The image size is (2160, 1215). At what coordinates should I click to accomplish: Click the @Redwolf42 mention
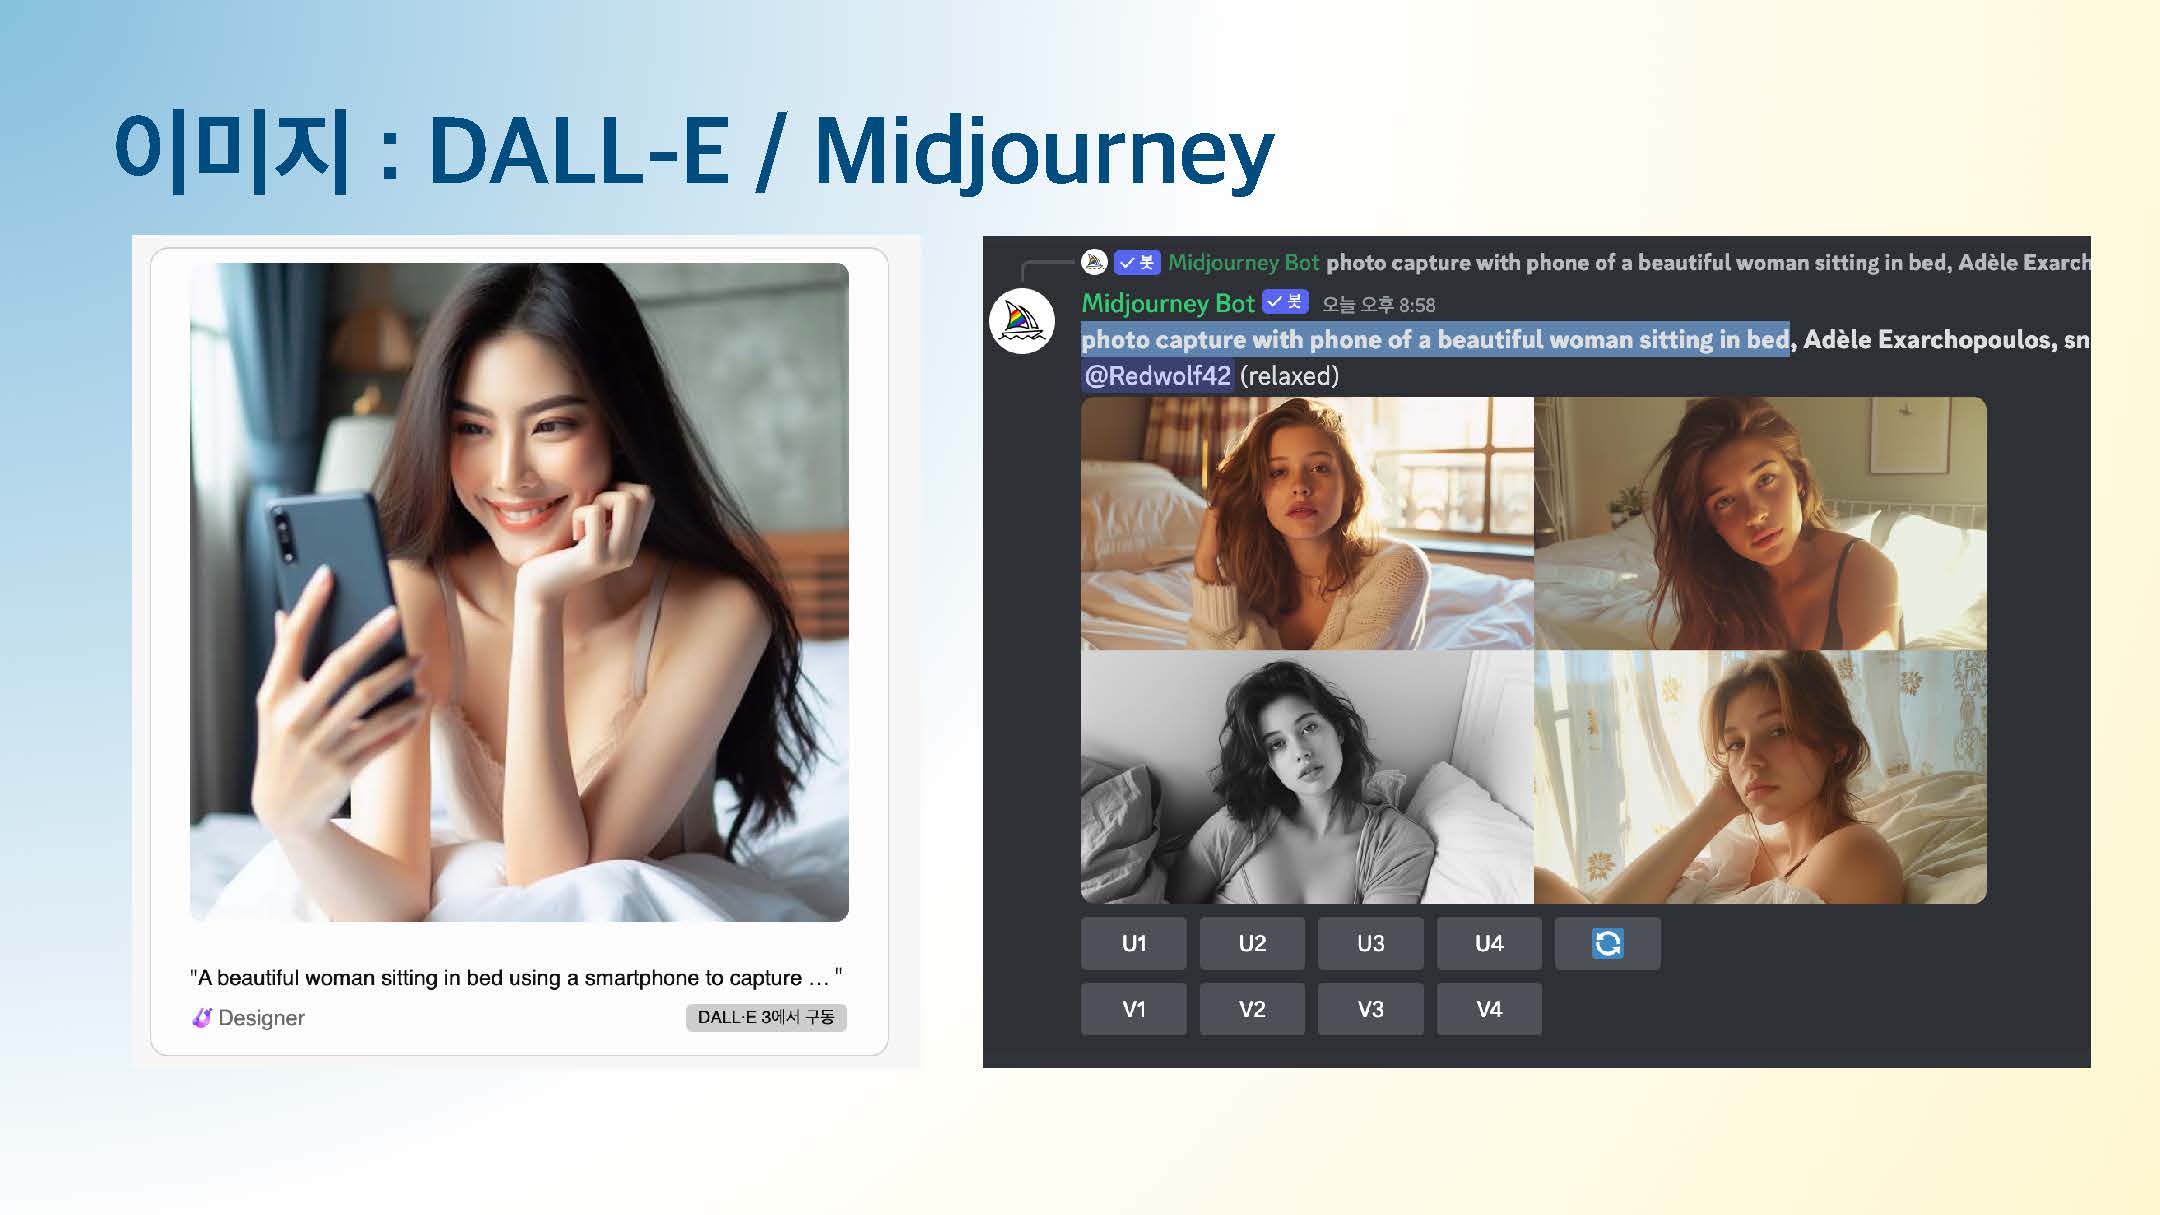click(1157, 376)
